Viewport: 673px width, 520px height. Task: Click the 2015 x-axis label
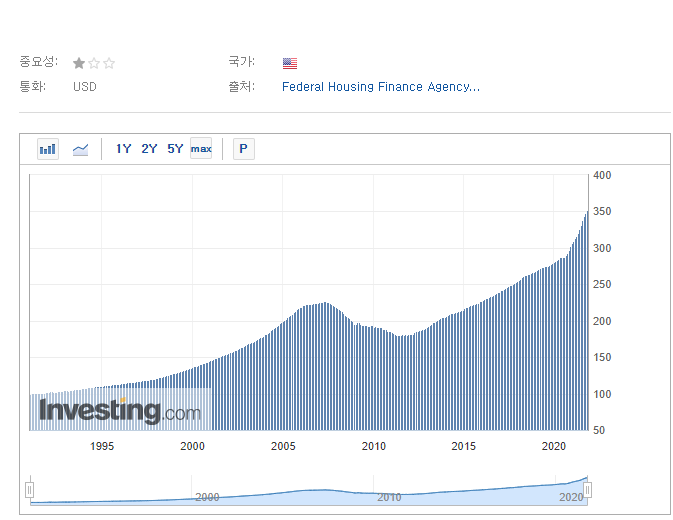click(464, 446)
